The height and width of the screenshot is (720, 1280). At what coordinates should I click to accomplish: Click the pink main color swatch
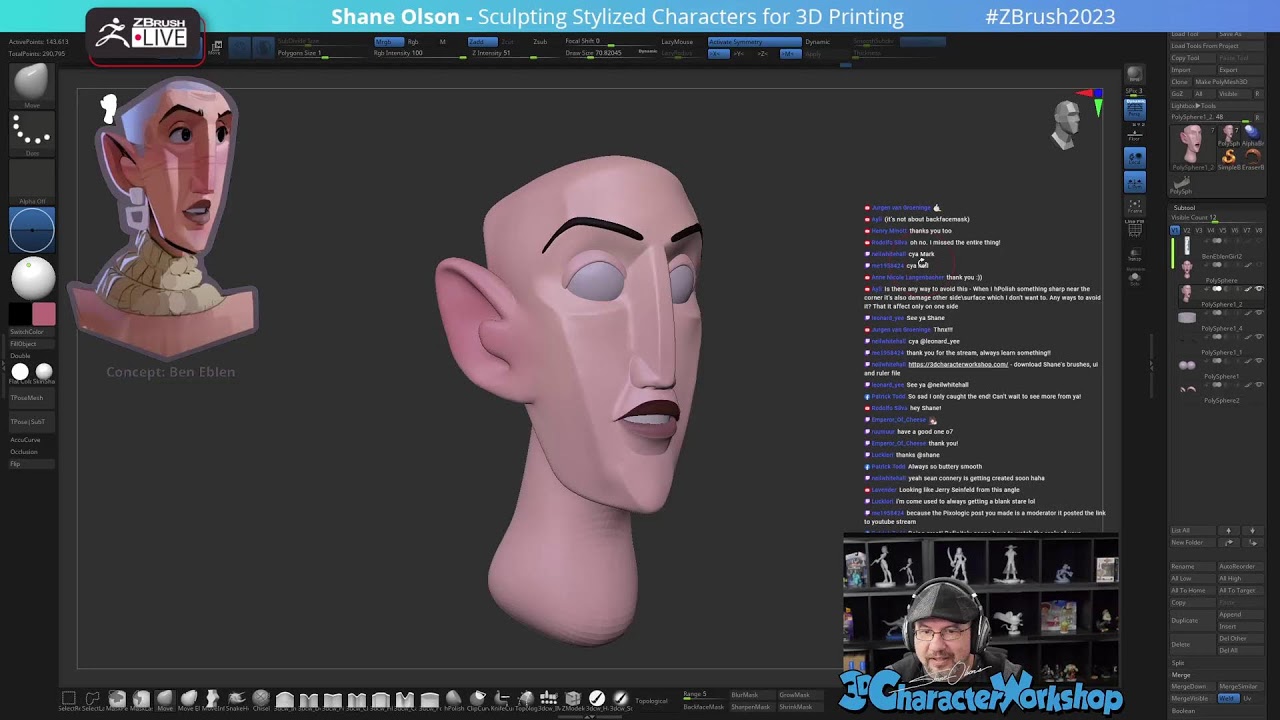(x=44, y=316)
